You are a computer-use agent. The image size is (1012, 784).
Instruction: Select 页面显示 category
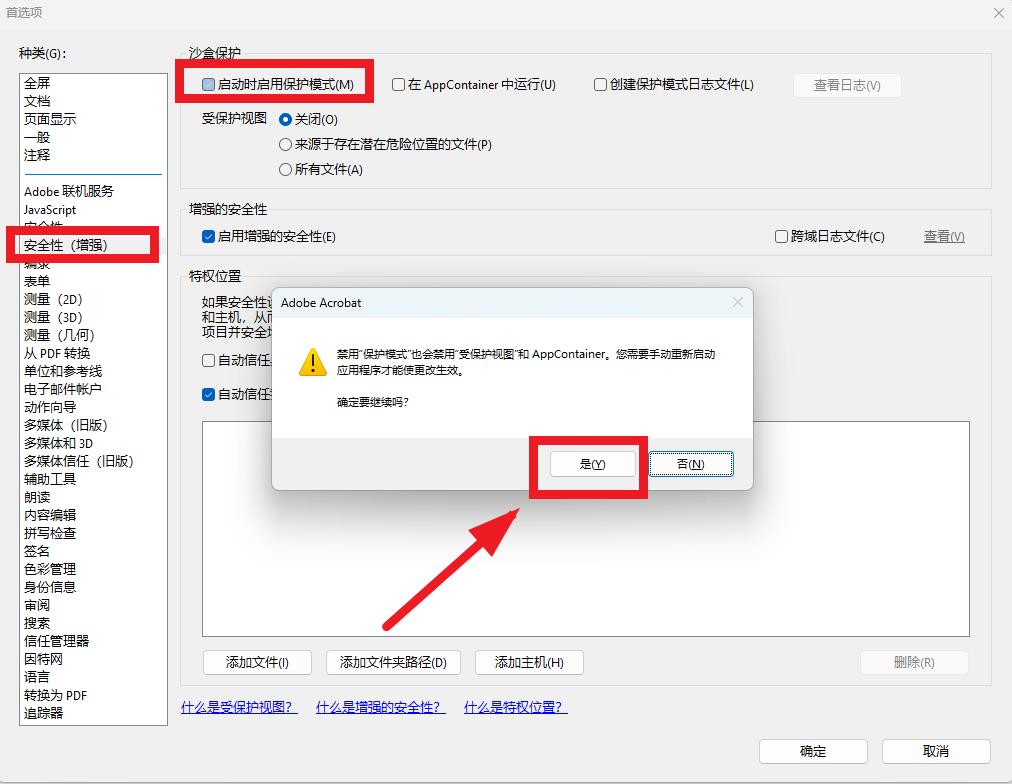tap(50, 119)
